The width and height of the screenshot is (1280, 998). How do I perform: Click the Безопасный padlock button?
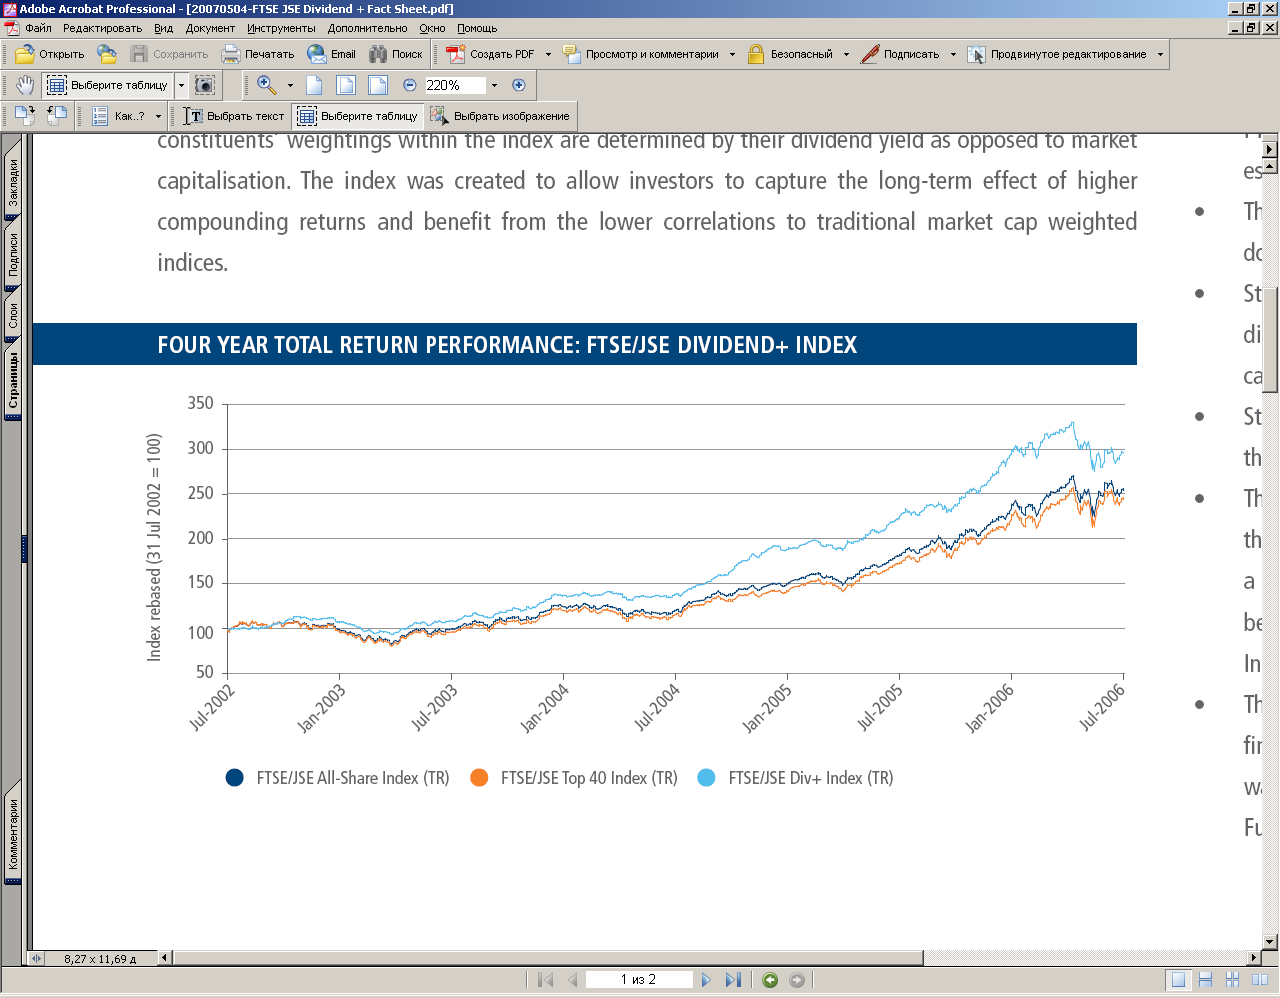(x=790, y=54)
